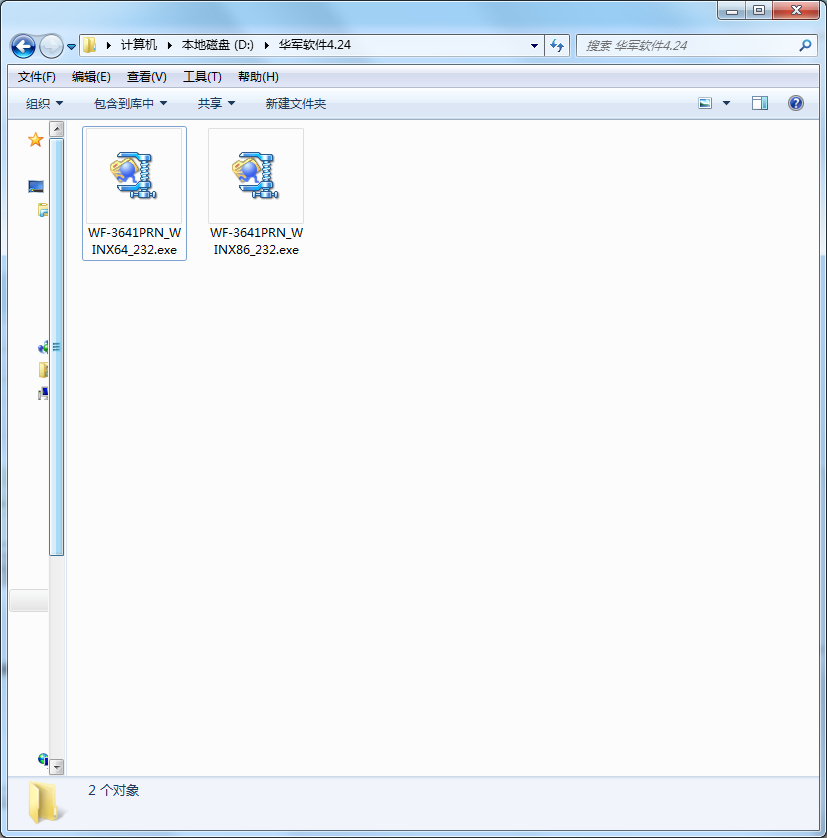Click the 华军软件4.24 breadcrumb segment
Image resolution: width=827 pixels, height=838 pixels.
(314, 45)
